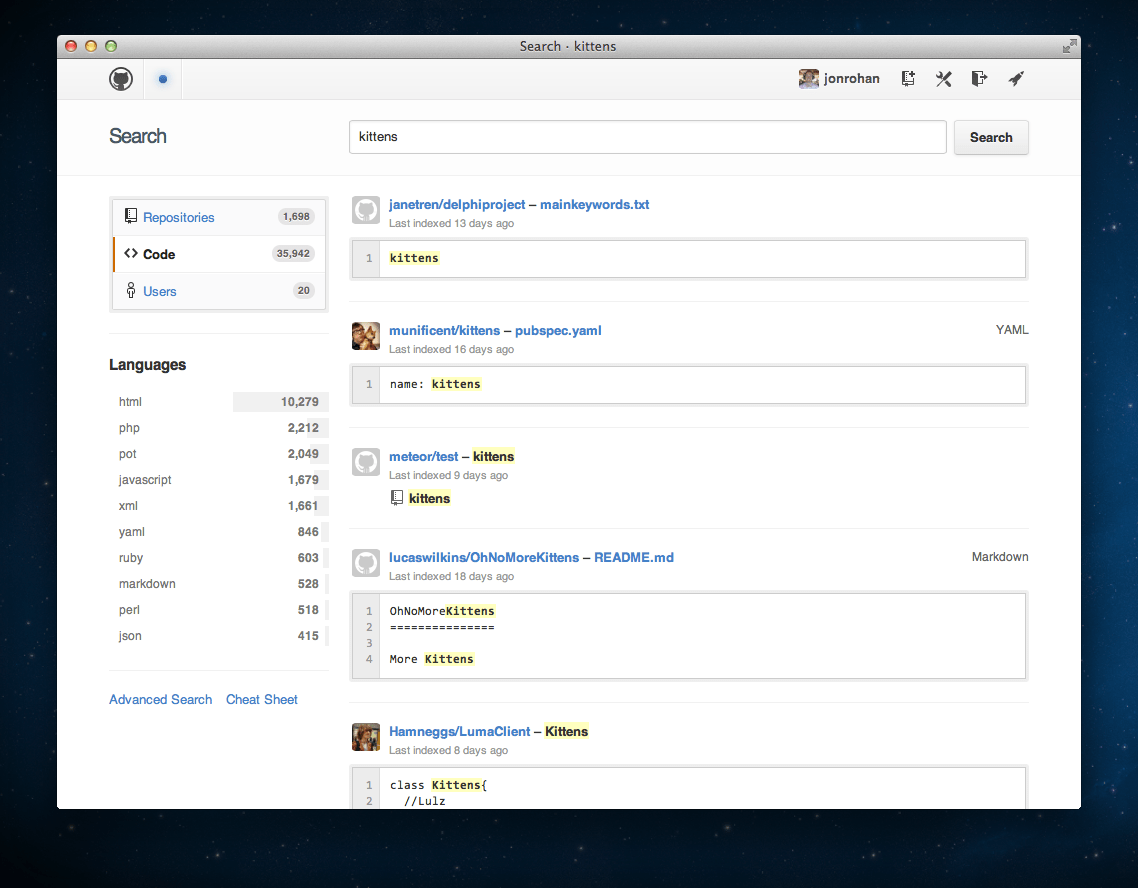Switch to the Repositories results tab
The height and width of the screenshot is (888, 1138).
(x=178, y=217)
